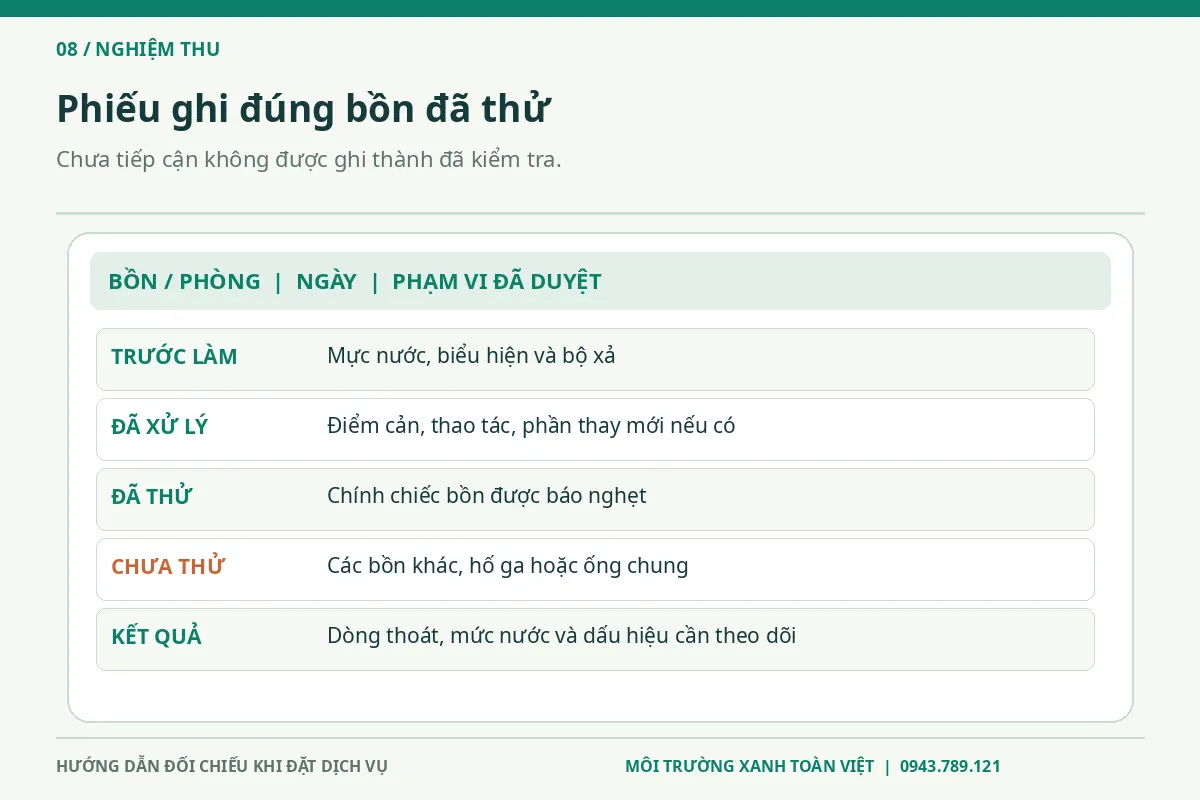1200x800 pixels.
Task: Select the 'KẾT QUẢ' row label
Action: pyautogui.click(x=156, y=636)
